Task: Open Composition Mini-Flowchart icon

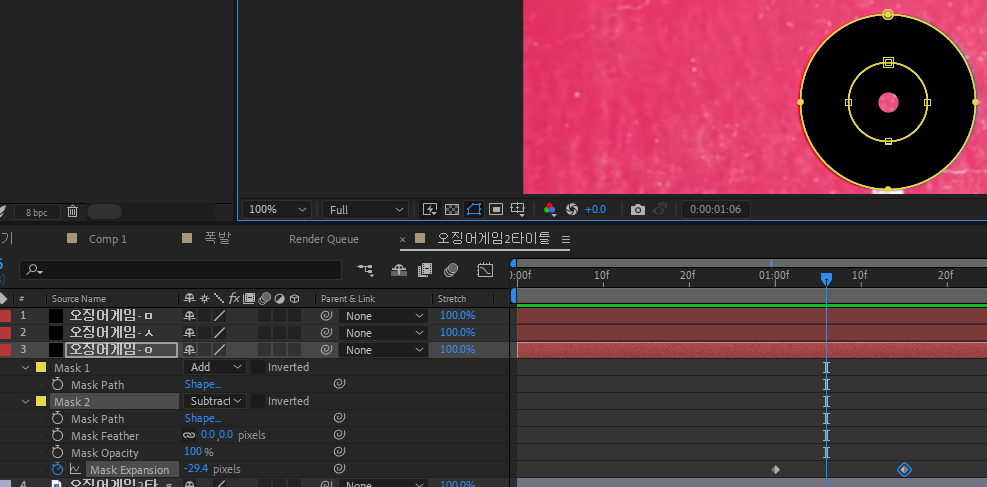Action: 365,270
